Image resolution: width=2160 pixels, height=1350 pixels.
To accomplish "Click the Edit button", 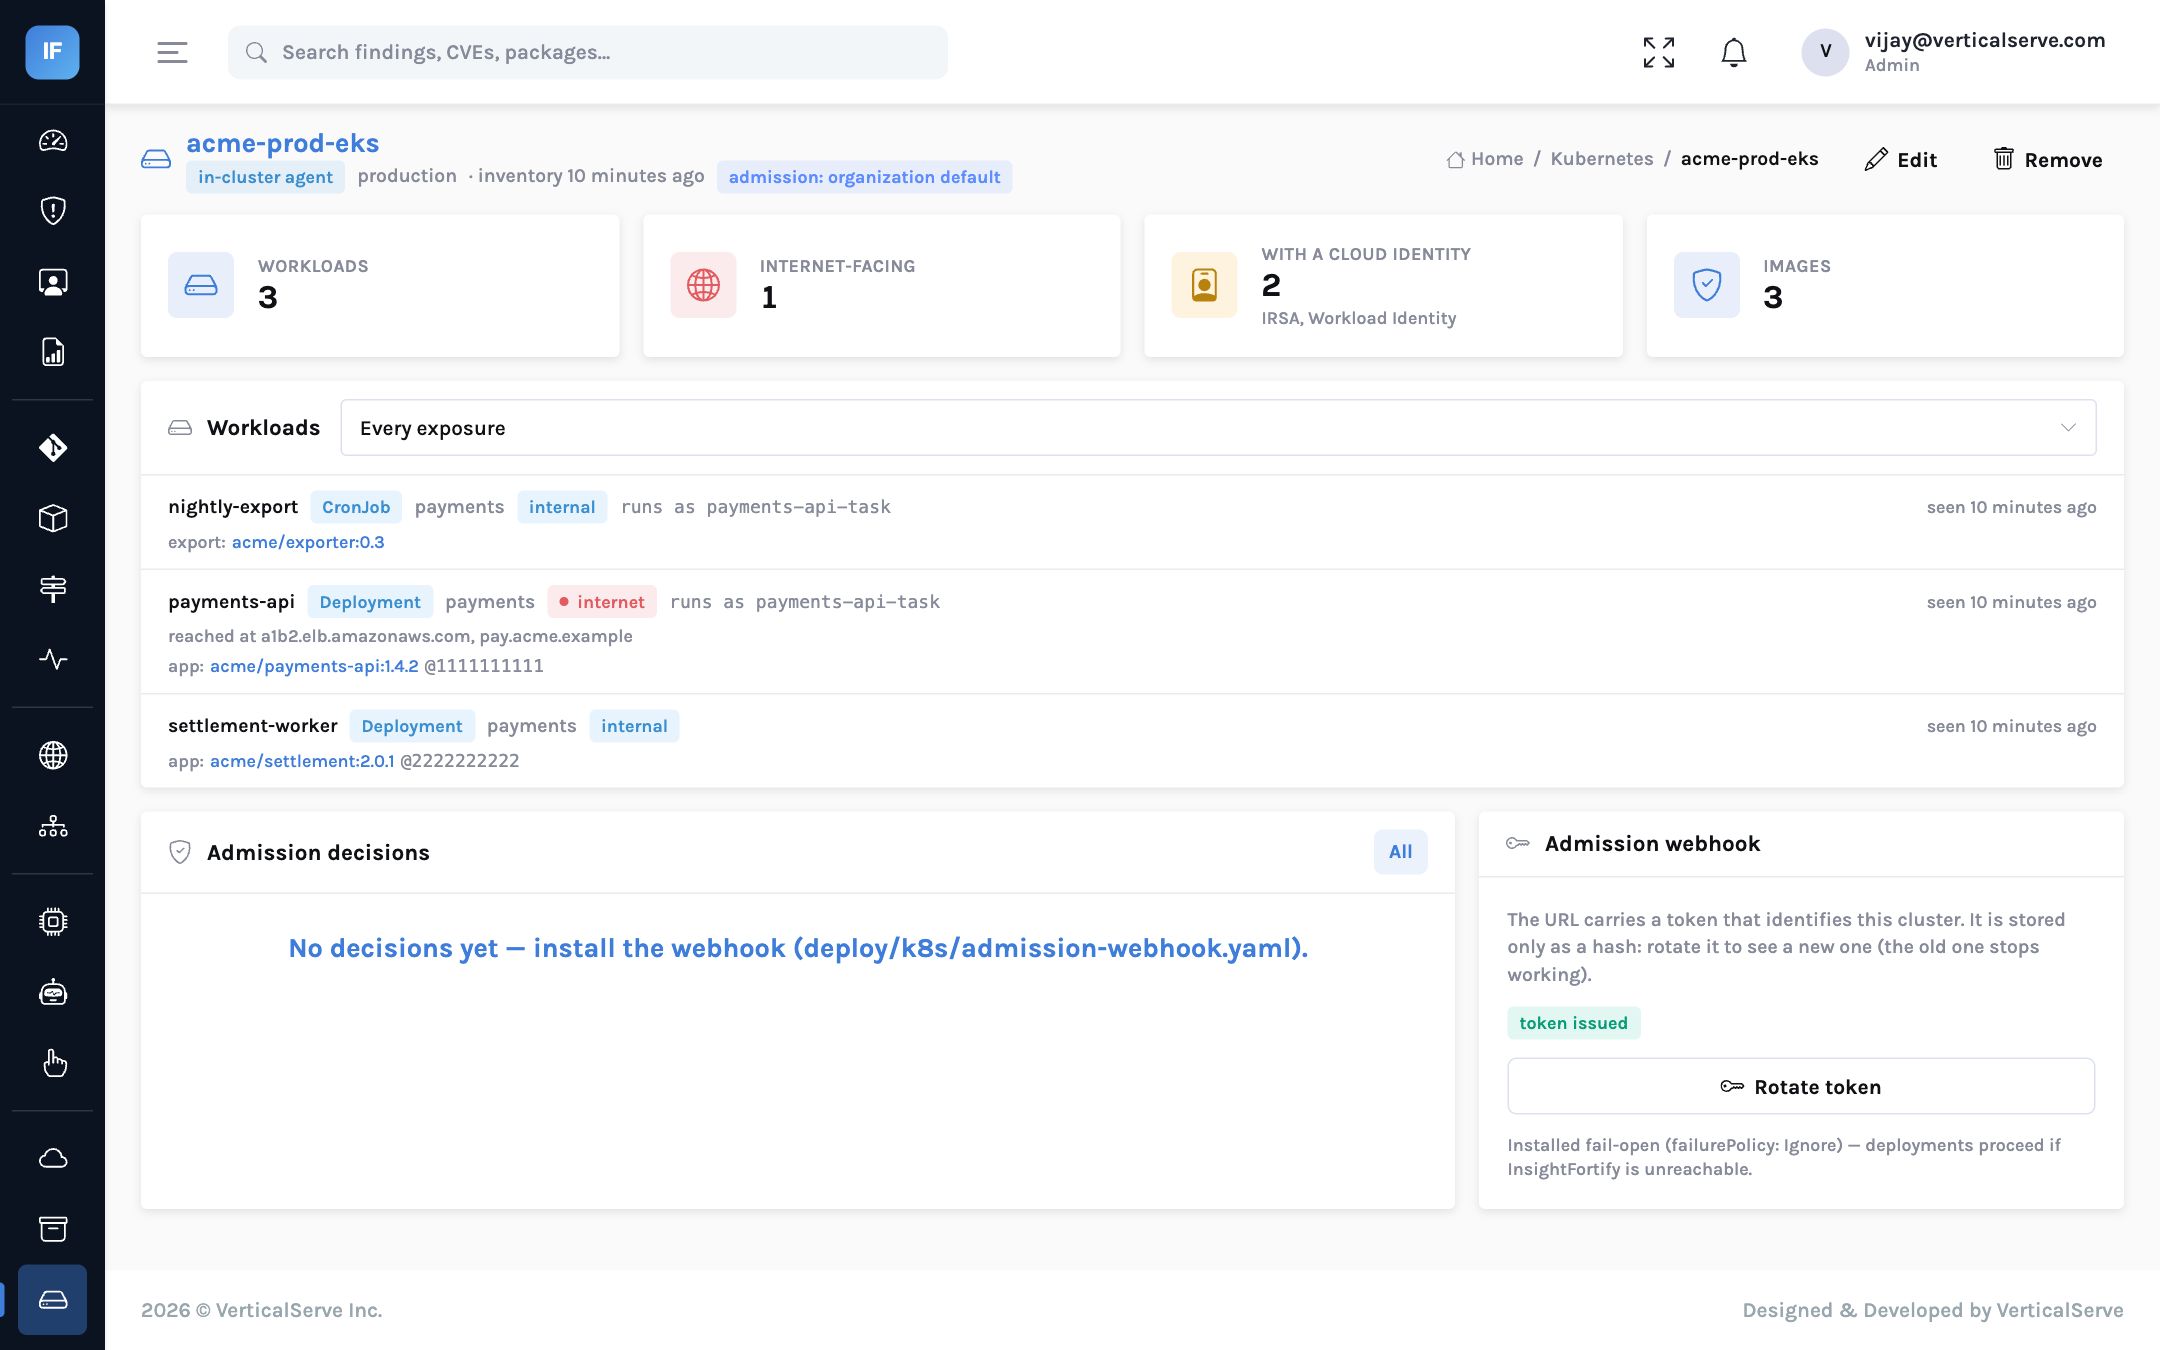I will [x=1901, y=160].
